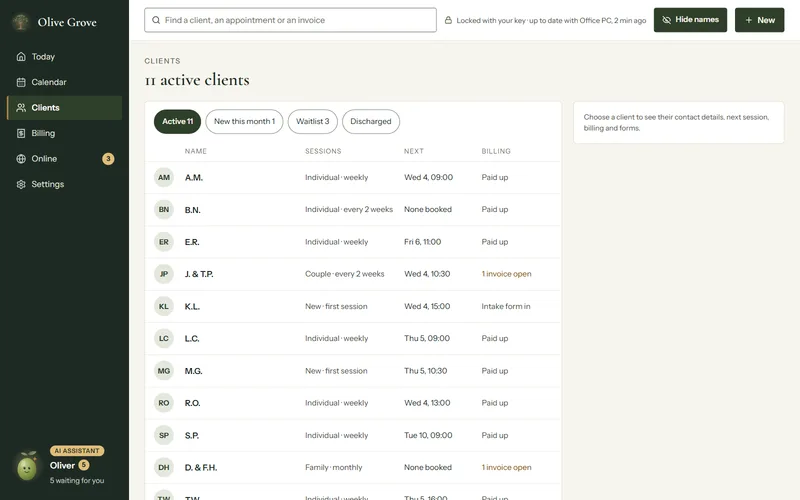This screenshot has height=500, width=800.
Task: Click the Online globe icon
Action: [21, 159]
